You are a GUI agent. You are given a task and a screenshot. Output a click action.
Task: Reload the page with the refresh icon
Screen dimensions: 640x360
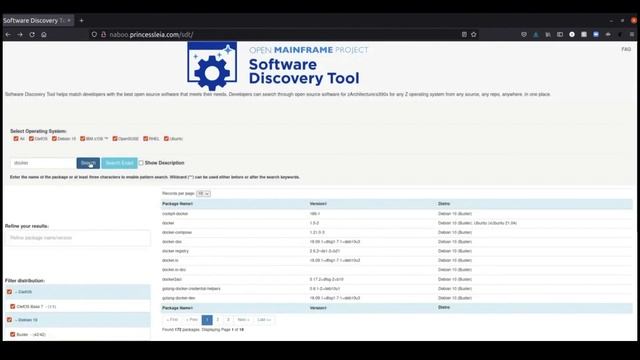pos(32,35)
